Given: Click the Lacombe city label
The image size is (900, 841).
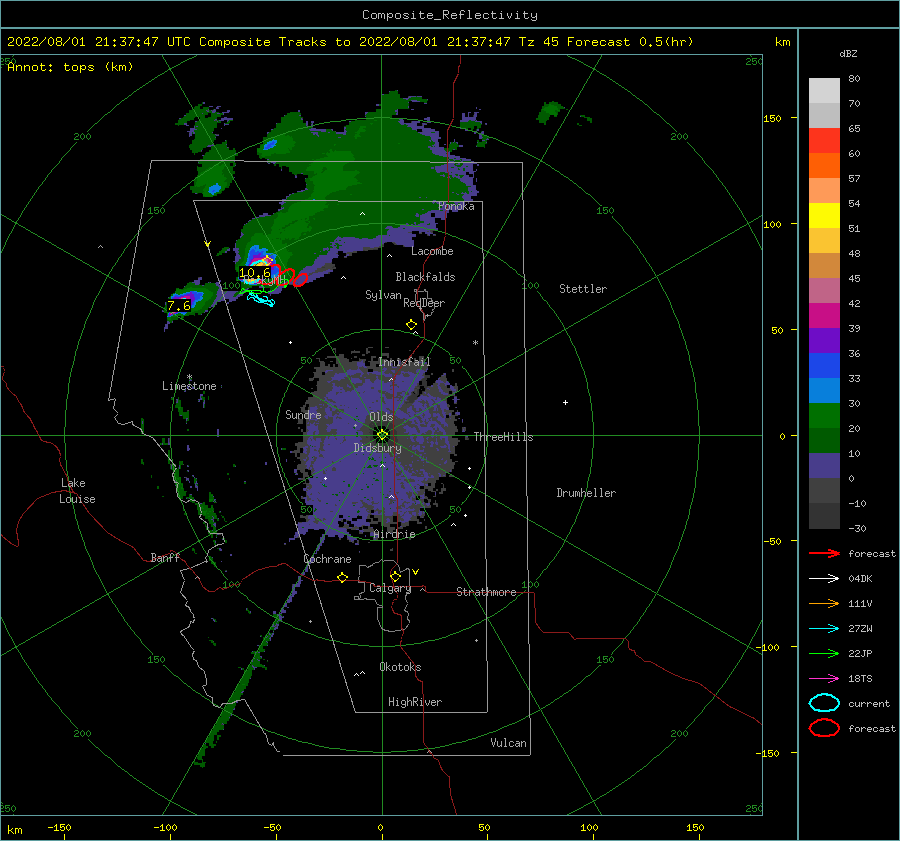Looking at the screenshot, I should [432, 251].
